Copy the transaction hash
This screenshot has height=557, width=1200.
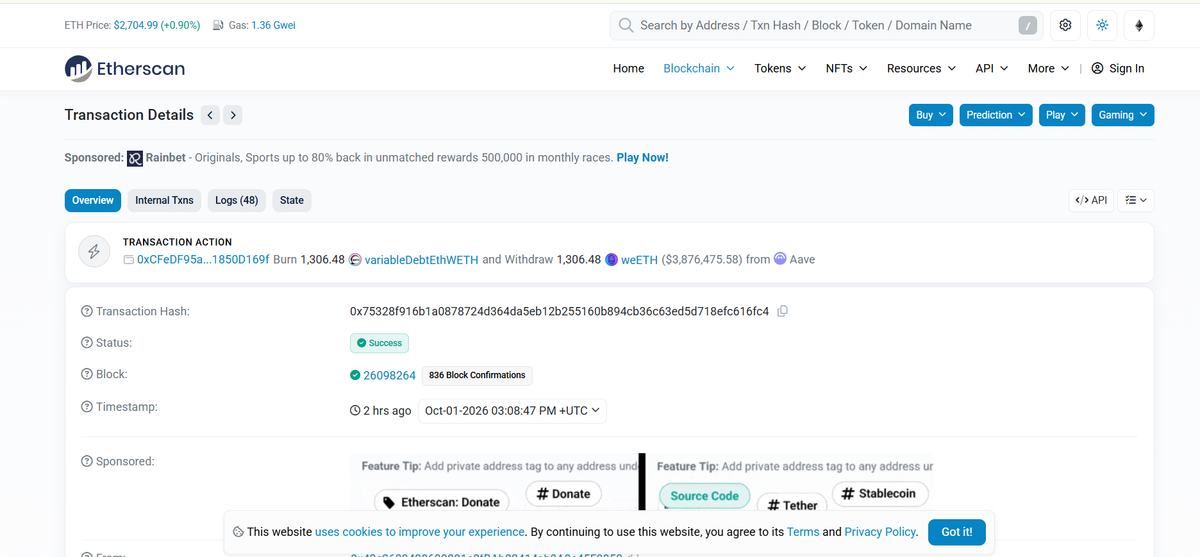(783, 311)
